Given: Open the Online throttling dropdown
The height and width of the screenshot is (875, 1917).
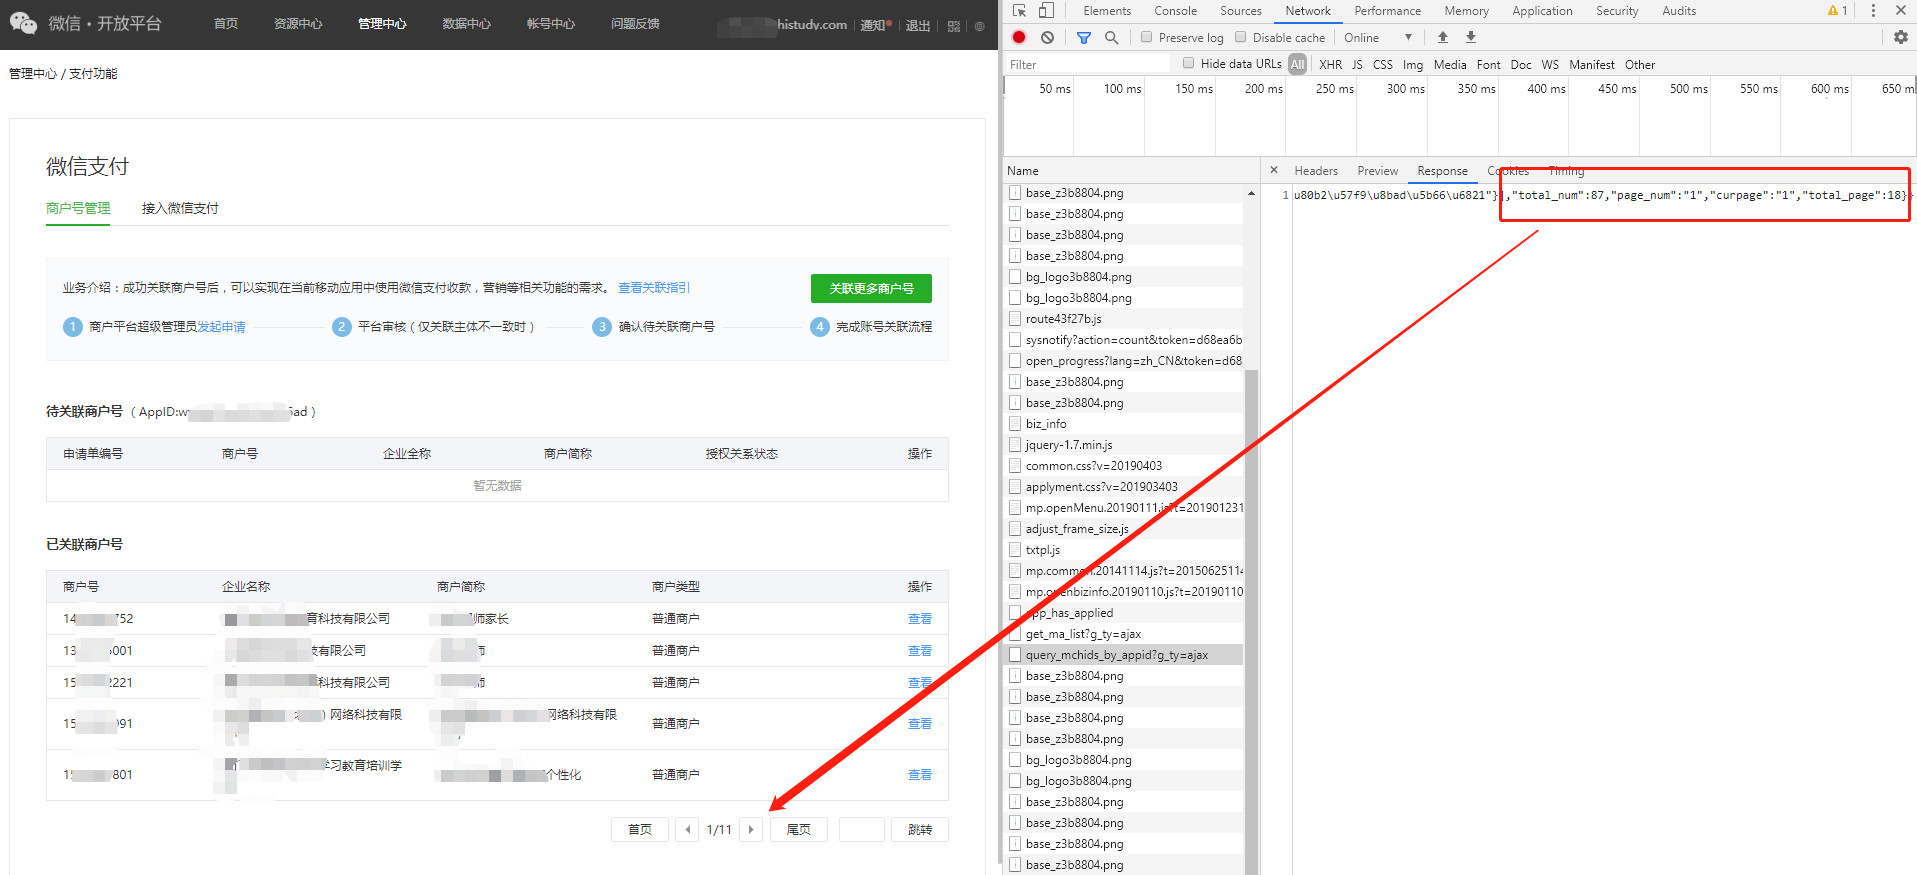Looking at the screenshot, I should tap(1378, 38).
